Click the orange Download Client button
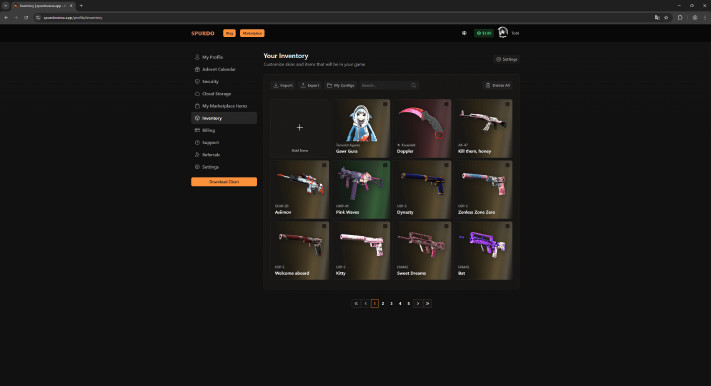This screenshot has width=711, height=386. (x=224, y=181)
